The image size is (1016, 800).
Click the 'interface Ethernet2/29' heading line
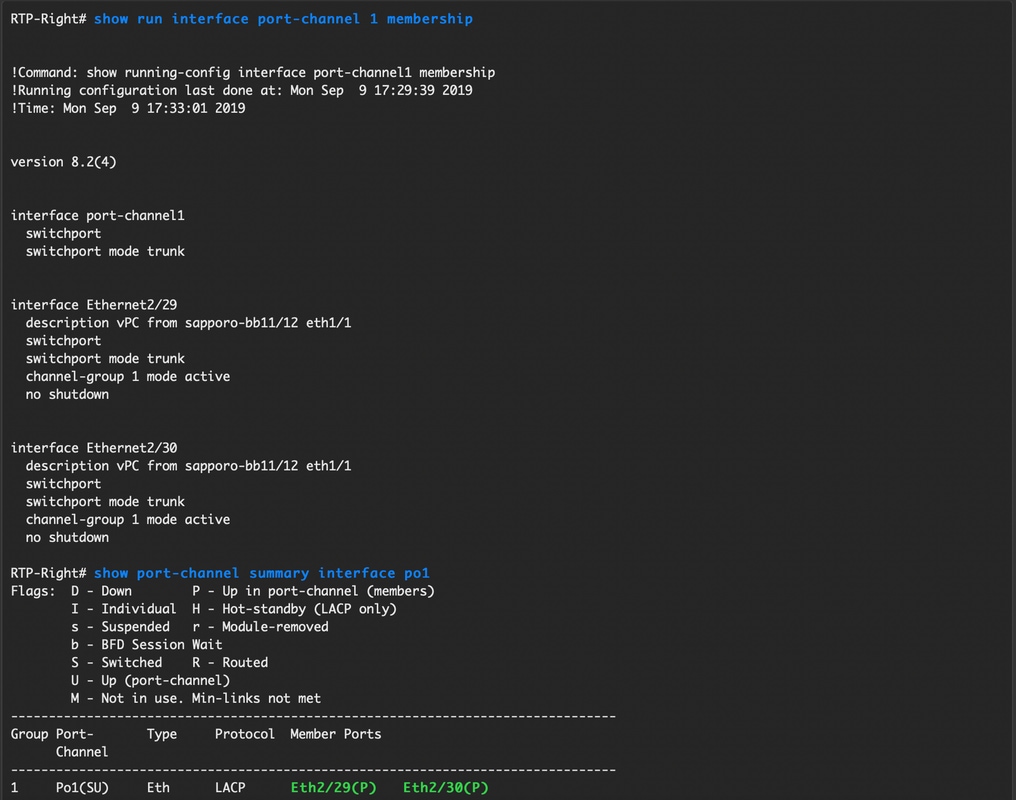94,305
